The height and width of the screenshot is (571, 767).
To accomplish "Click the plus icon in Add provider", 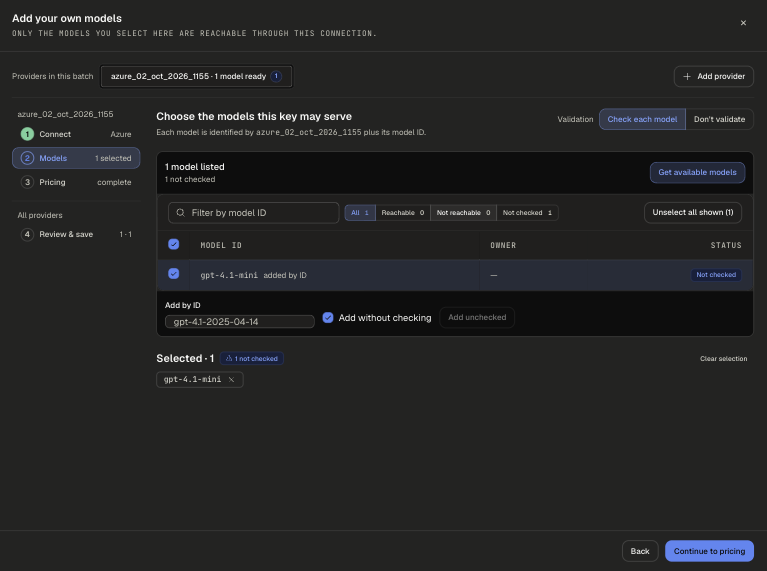I will point(687,76).
